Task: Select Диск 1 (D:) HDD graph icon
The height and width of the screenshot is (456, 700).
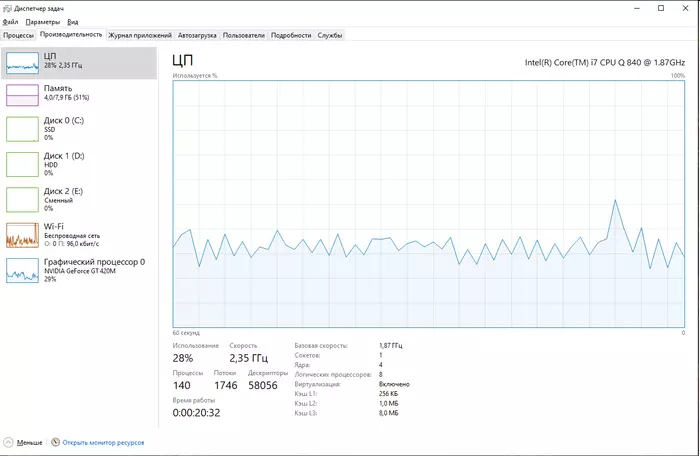Action: [22, 164]
